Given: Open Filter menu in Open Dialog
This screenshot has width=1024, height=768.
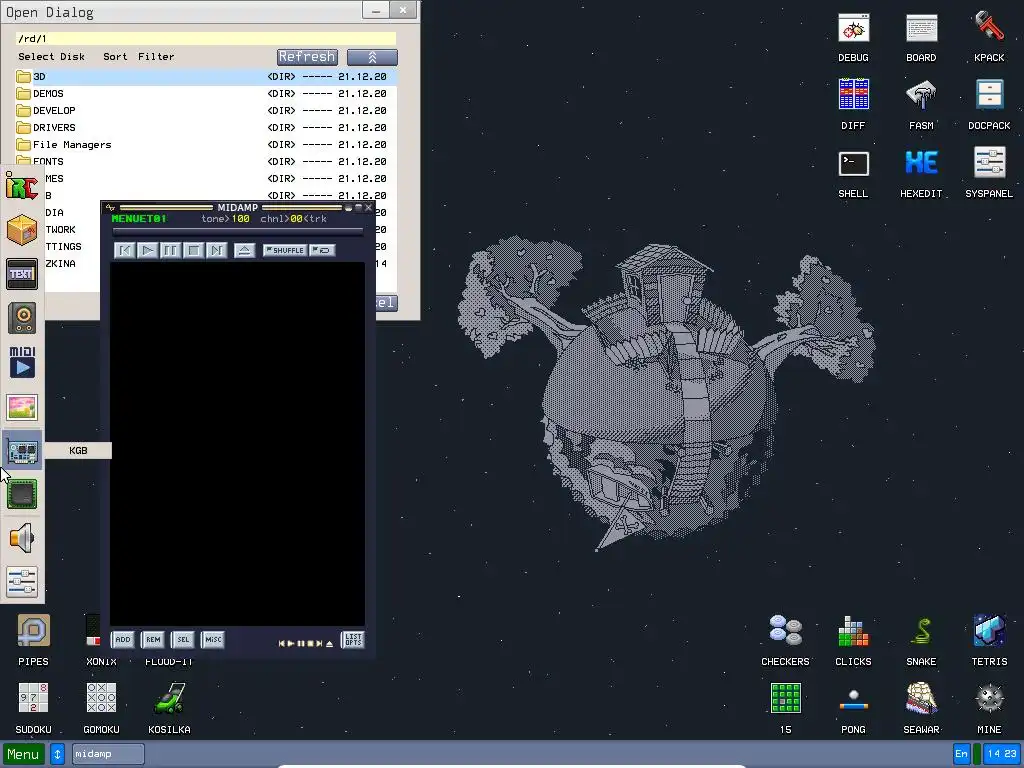Looking at the screenshot, I should click(156, 57).
